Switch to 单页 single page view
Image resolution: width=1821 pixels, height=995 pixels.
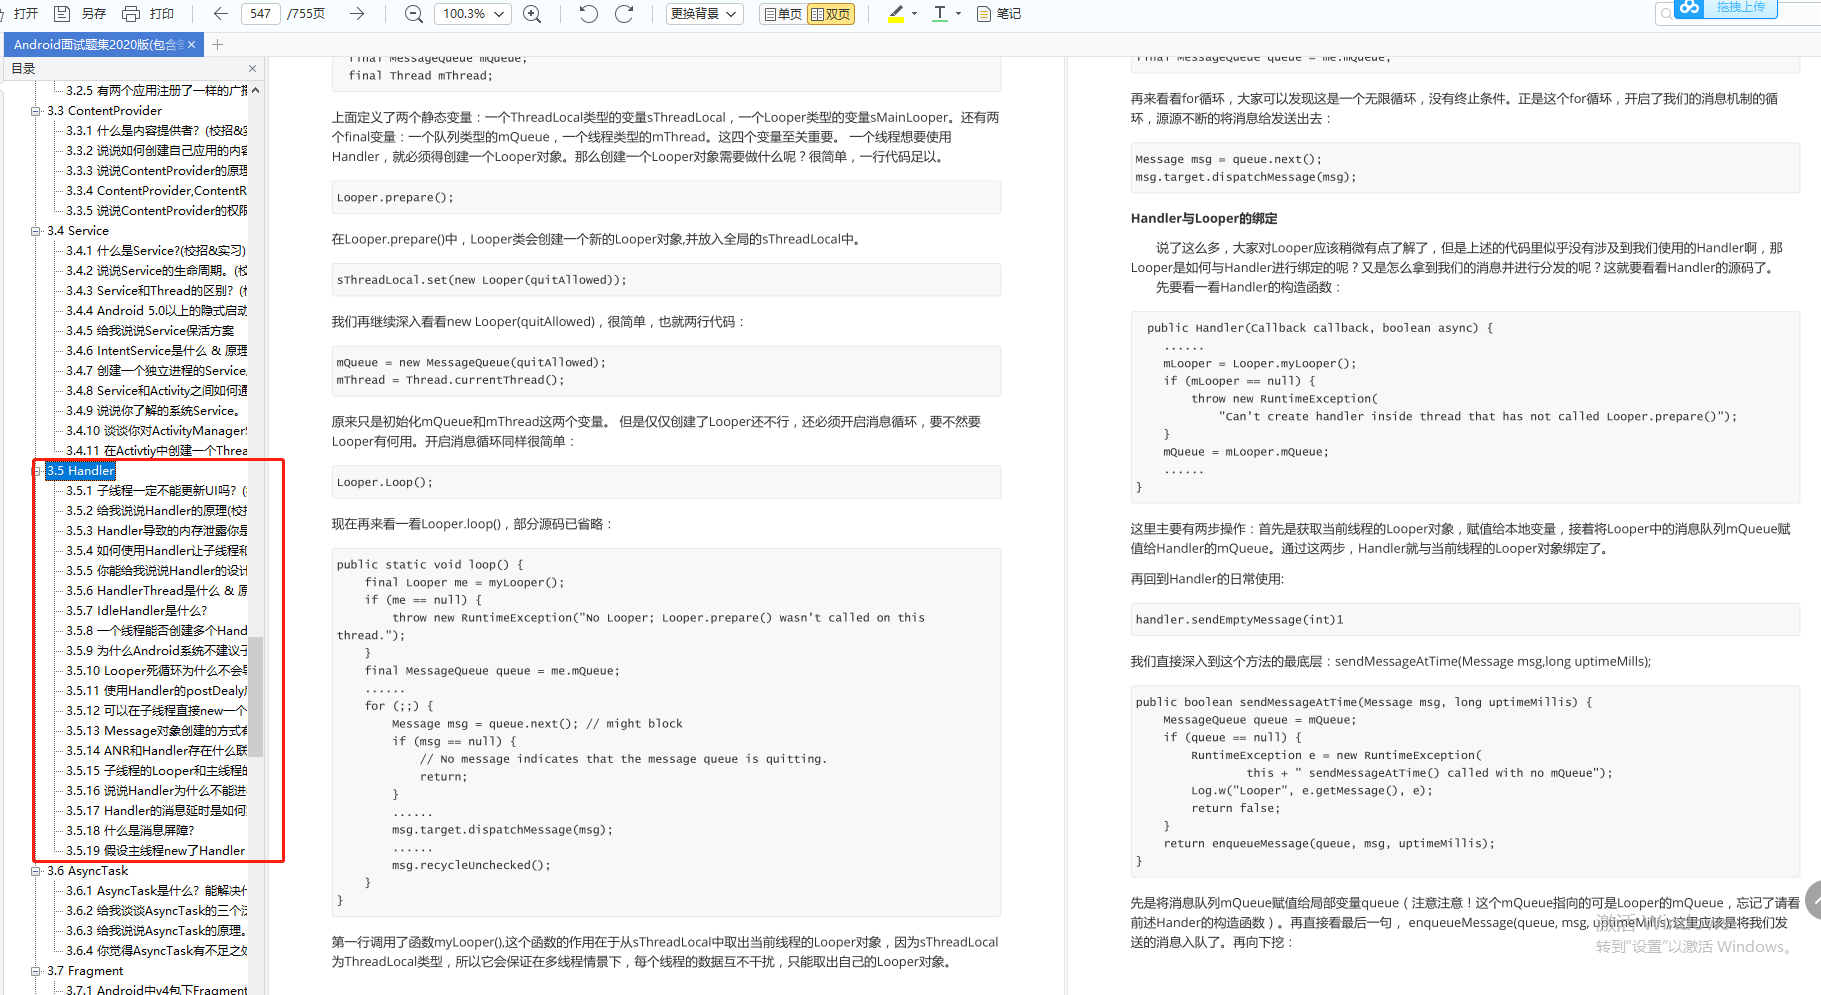(782, 14)
